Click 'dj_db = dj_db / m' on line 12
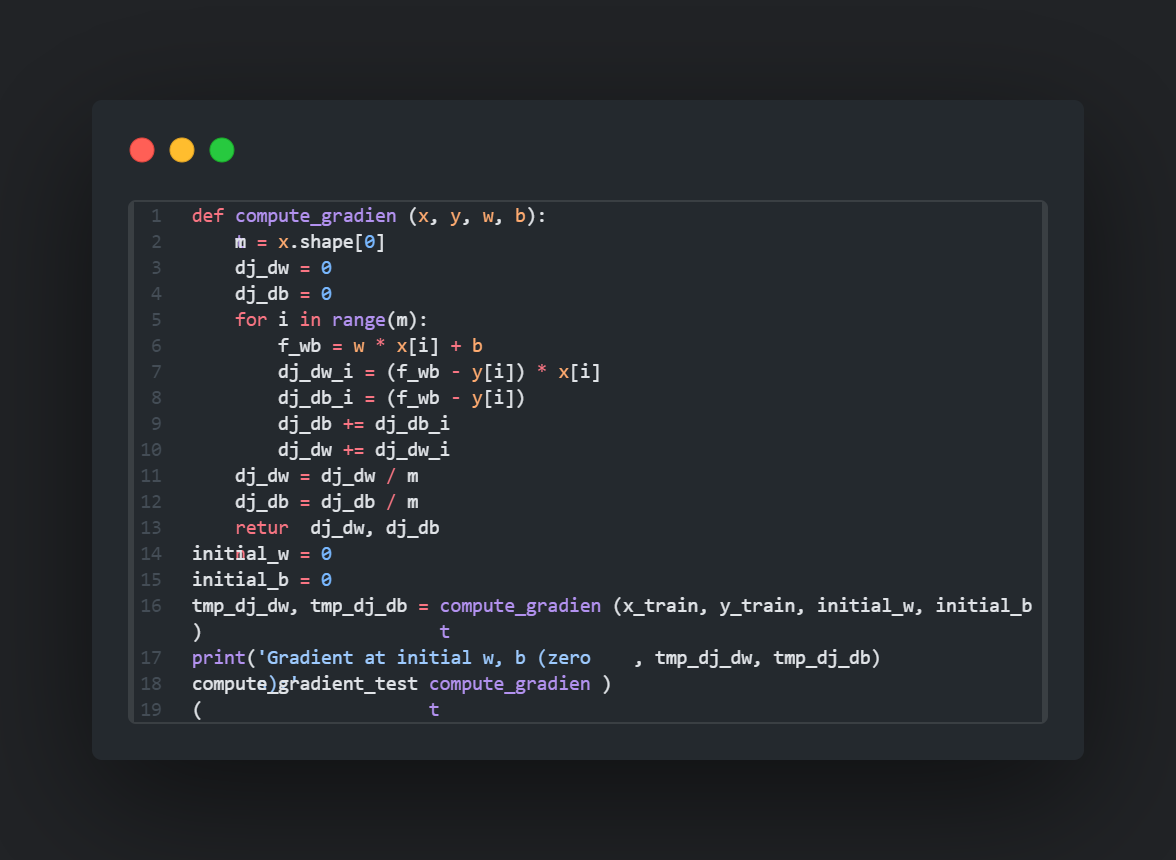This screenshot has height=860, width=1176. click(326, 502)
